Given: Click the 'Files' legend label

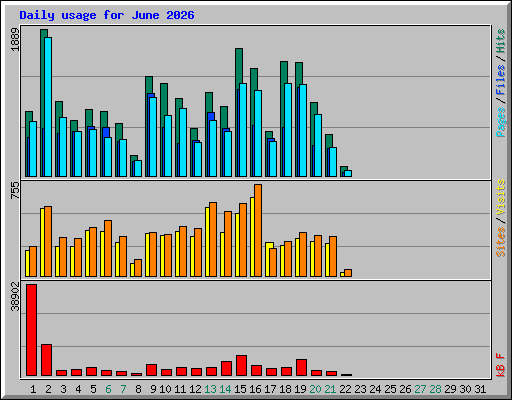Looking at the screenshot, I should pos(501,80).
